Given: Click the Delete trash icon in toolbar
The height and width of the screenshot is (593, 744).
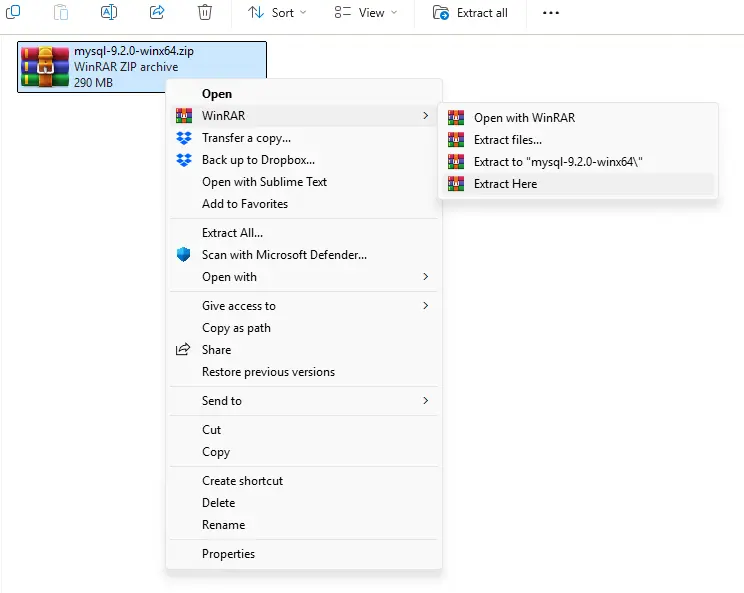Looking at the screenshot, I should click(205, 12).
